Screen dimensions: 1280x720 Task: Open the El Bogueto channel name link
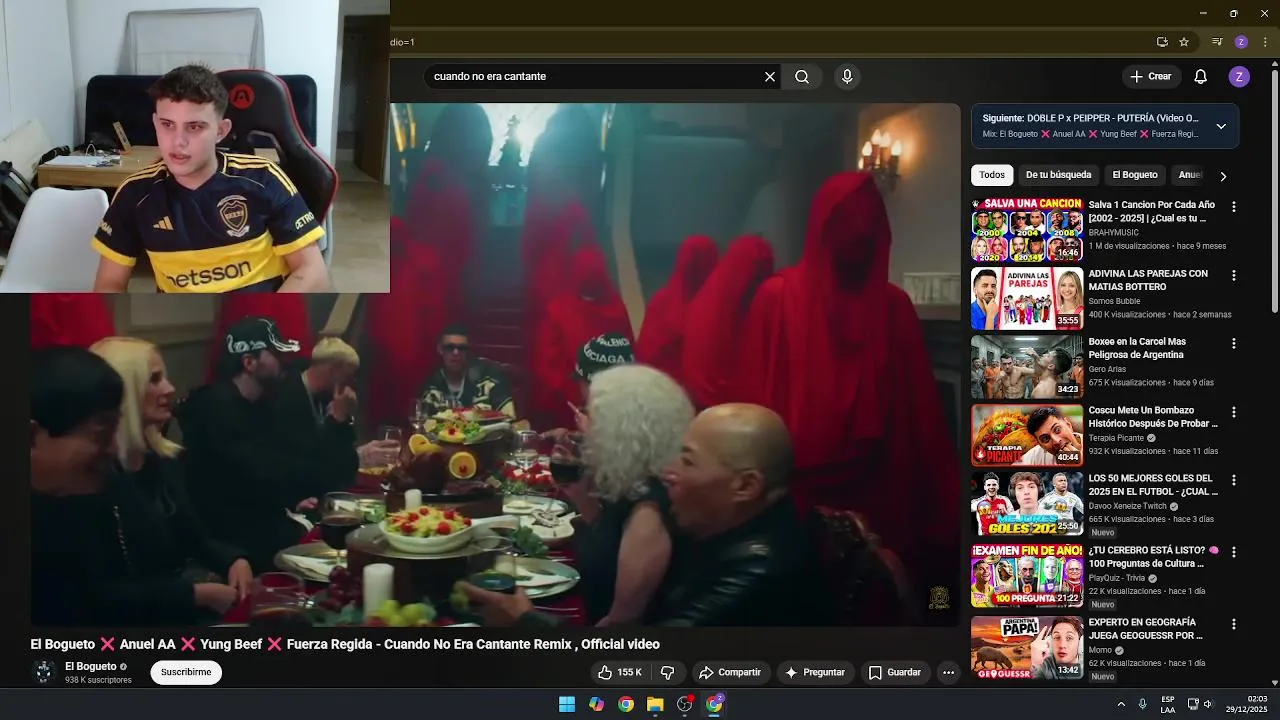pos(91,666)
